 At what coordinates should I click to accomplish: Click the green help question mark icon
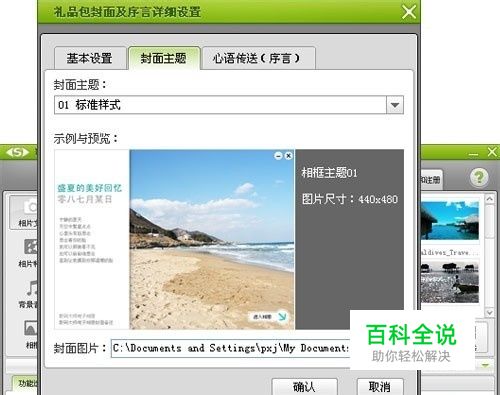tap(479, 177)
